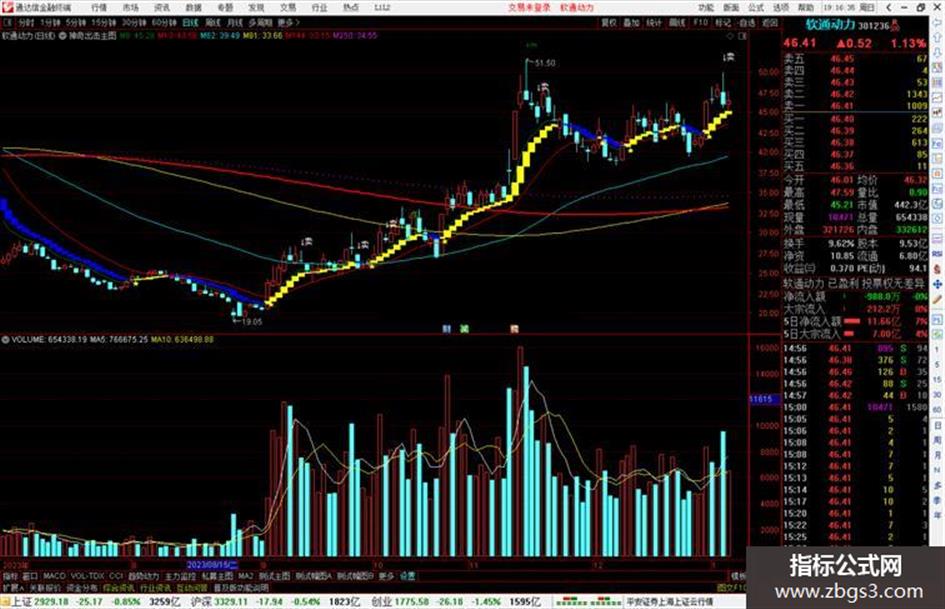Image resolution: width=945 pixels, height=609 pixels.
Task: Open the 多周期 multi-period view
Action: 260,22
